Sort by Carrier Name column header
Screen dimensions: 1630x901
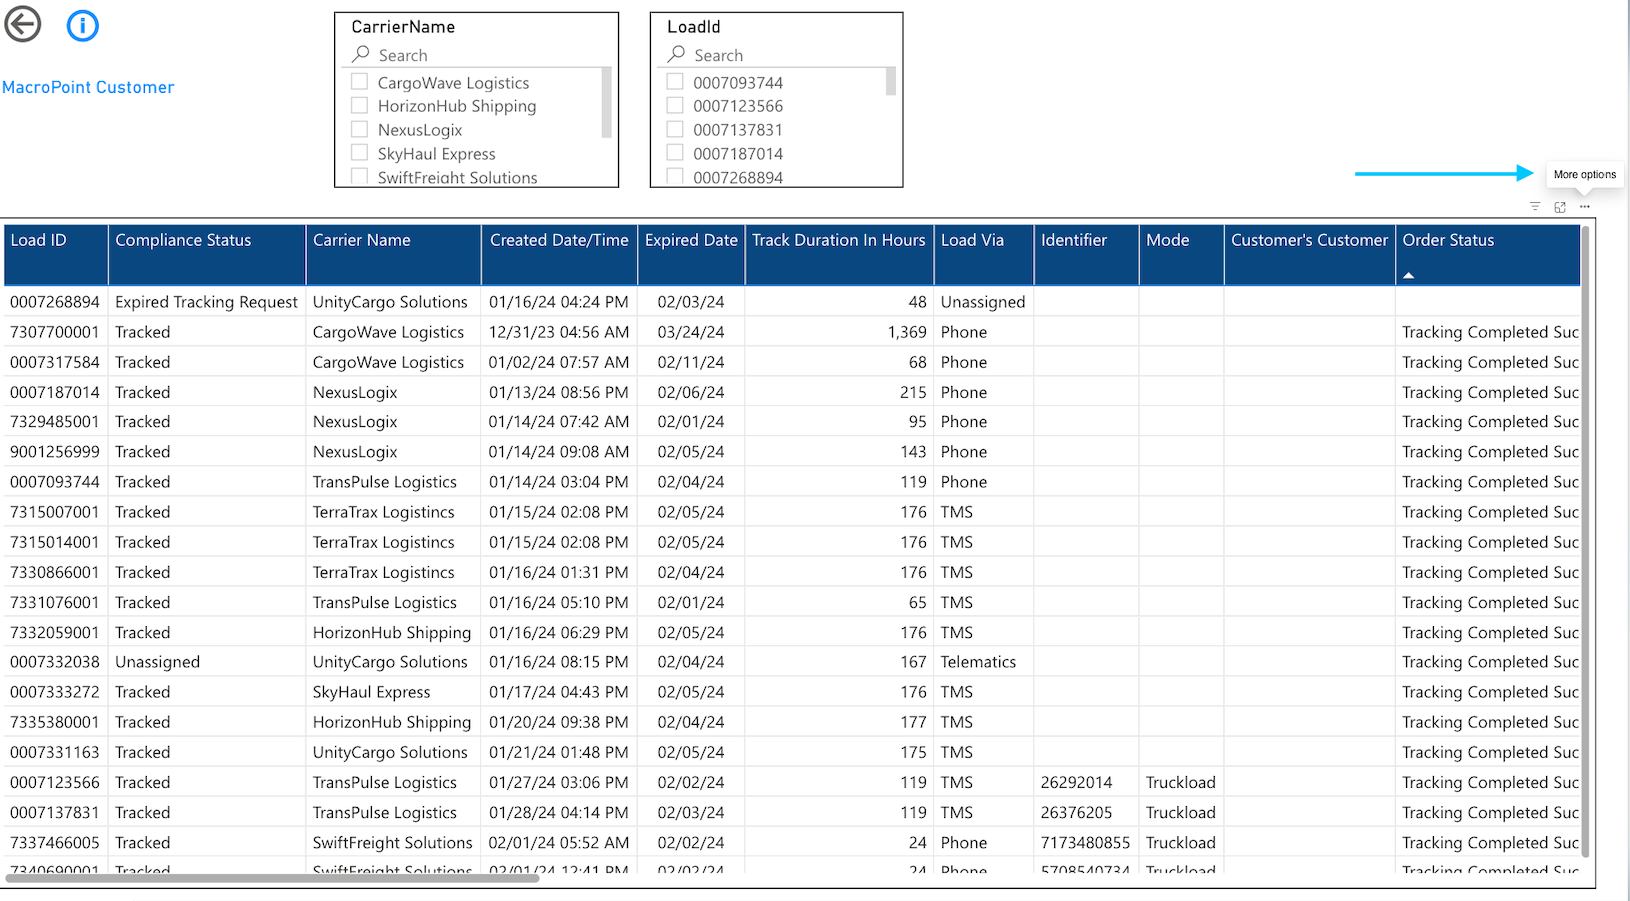point(393,255)
